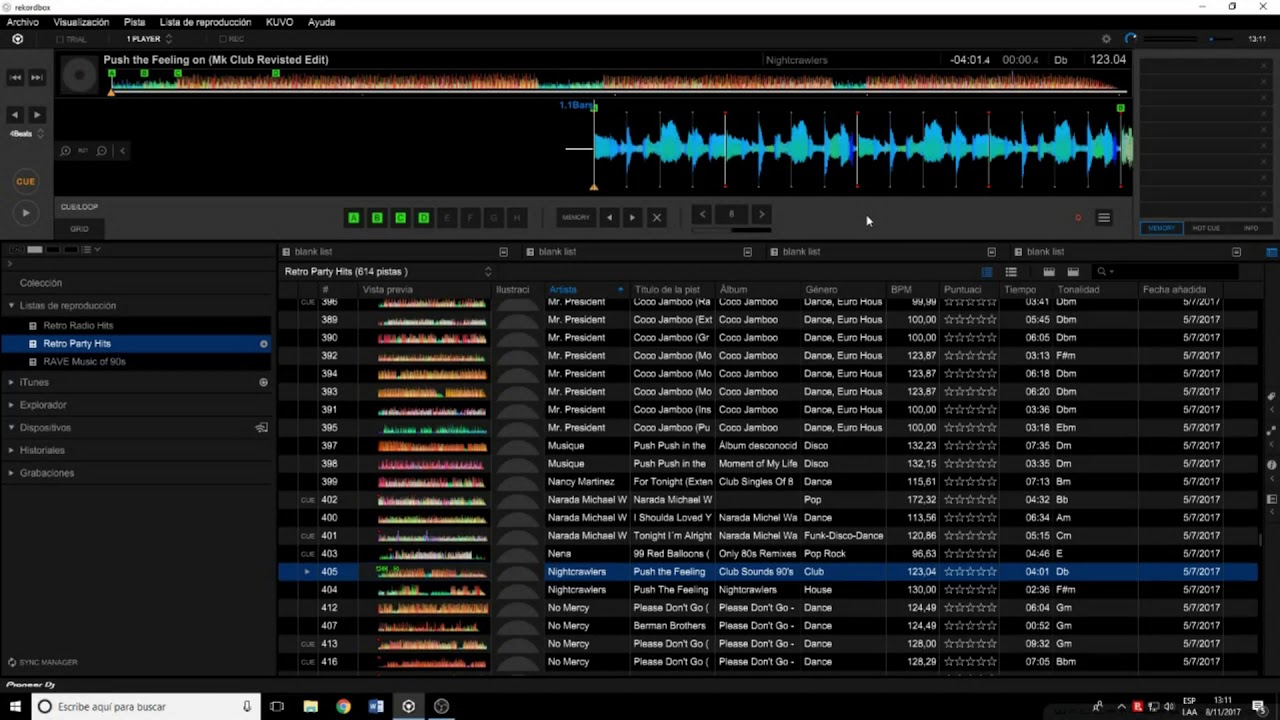Open Chrome from the taskbar

tap(343, 706)
